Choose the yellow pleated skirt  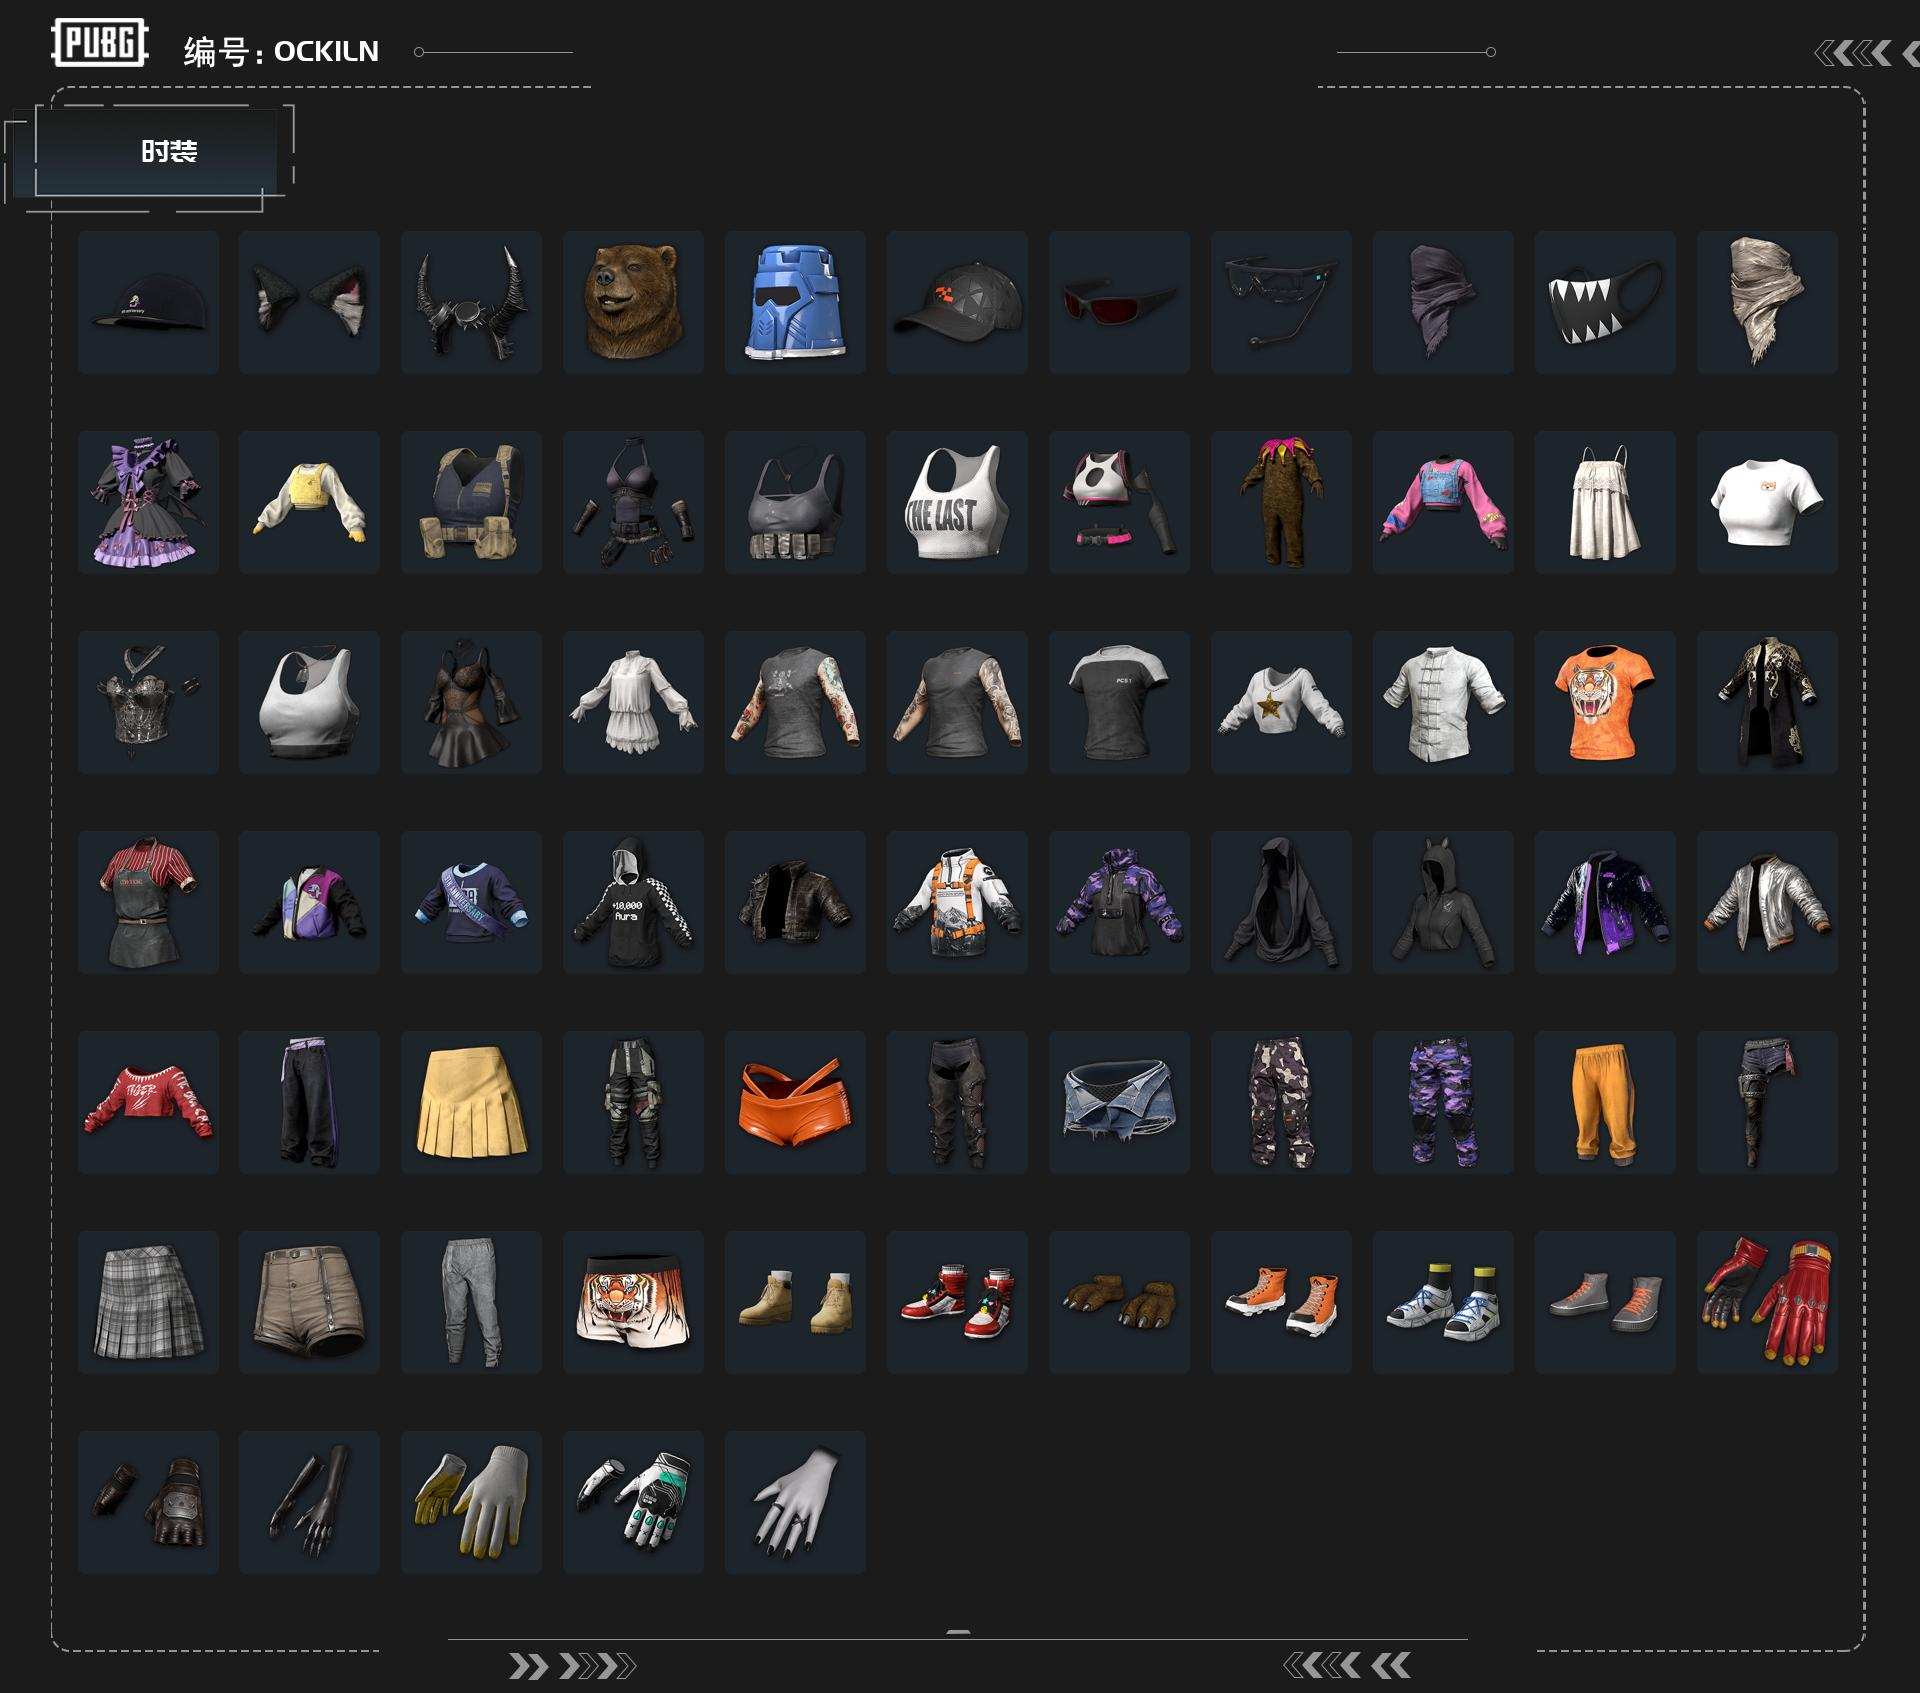pyautogui.click(x=471, y=1102)
